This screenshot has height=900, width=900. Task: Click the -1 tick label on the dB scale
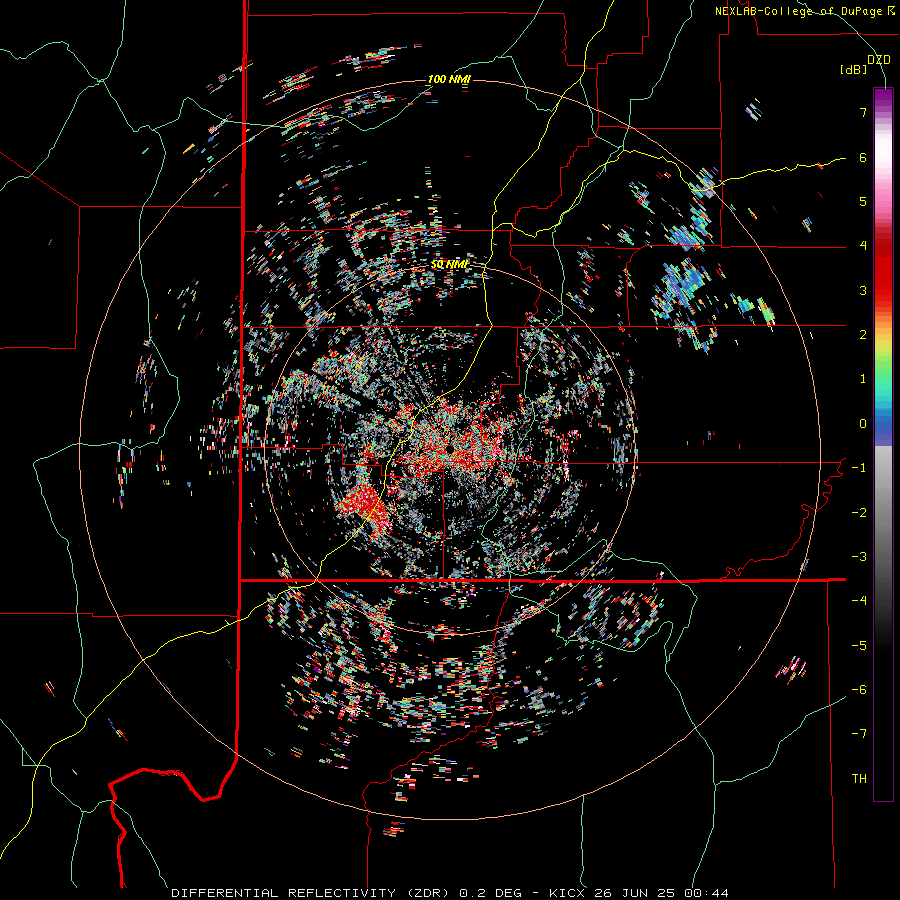(x=859, y=468)
